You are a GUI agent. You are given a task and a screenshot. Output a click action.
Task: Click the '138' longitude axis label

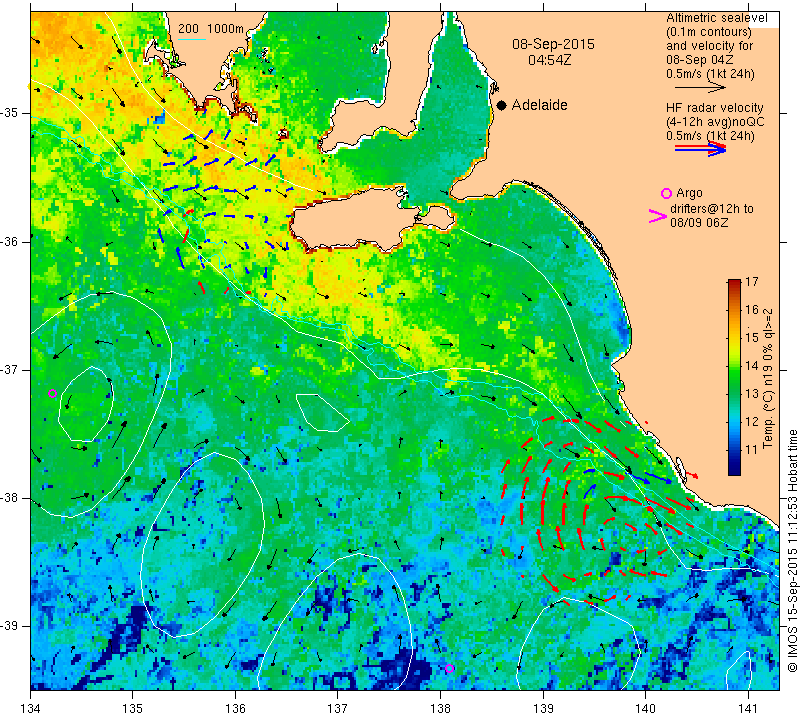point(440,708)
